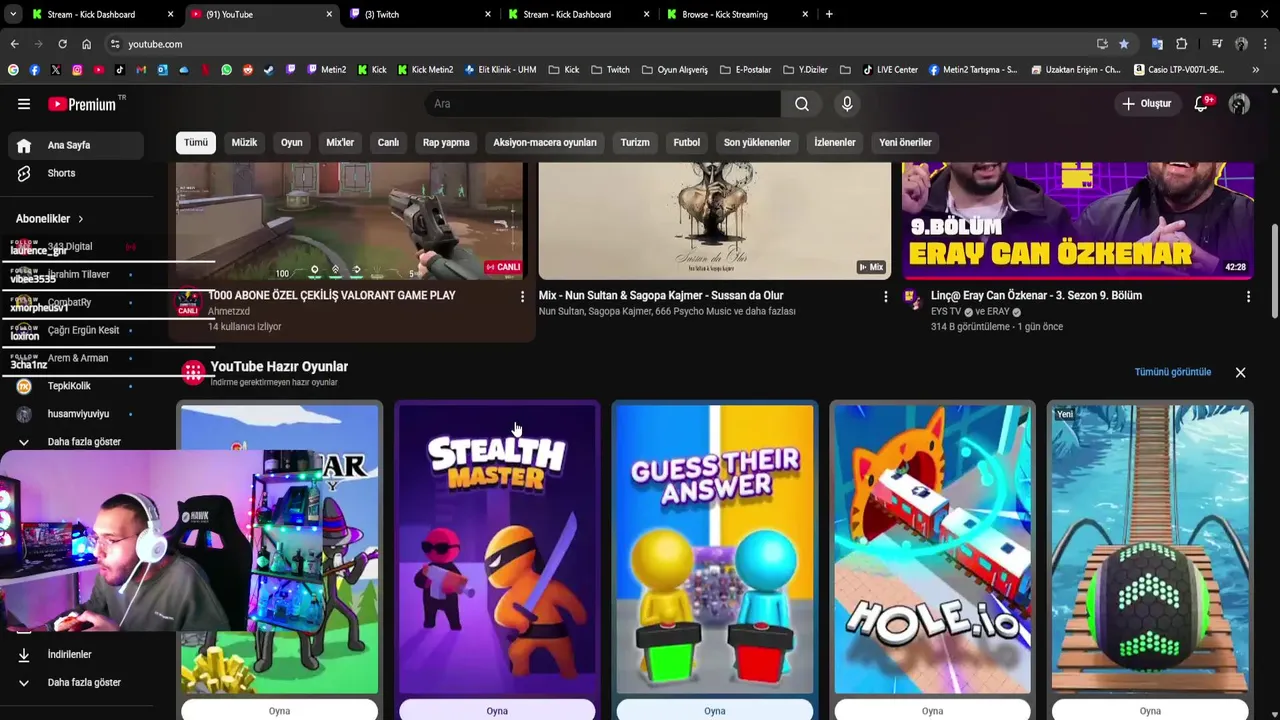The width and height of the screenshot is (1280, 720).
Task: Start voice search with microphone icon
Action: (847, 104)
